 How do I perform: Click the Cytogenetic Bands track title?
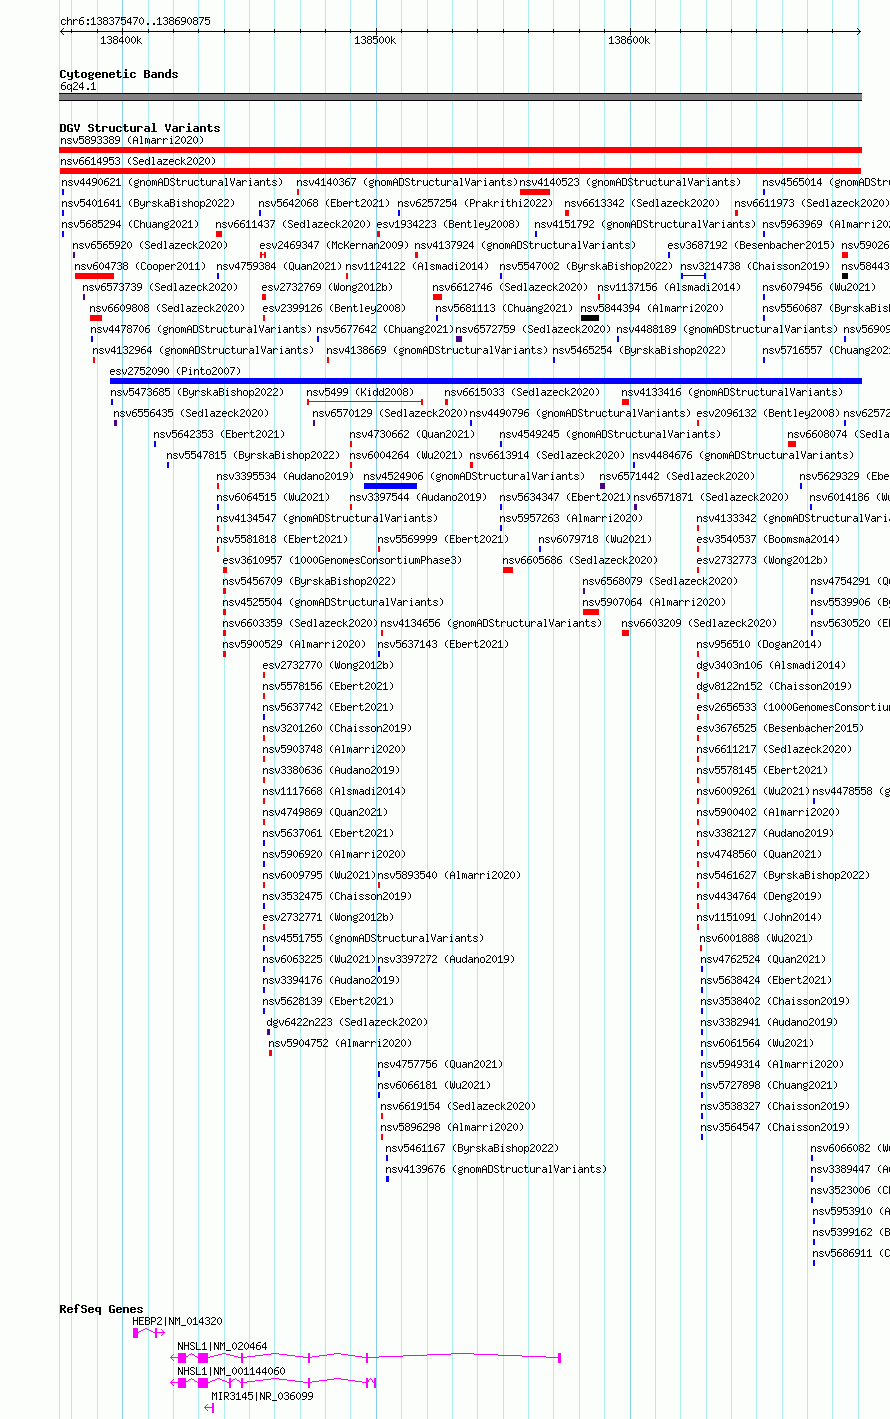click(119, 74)
